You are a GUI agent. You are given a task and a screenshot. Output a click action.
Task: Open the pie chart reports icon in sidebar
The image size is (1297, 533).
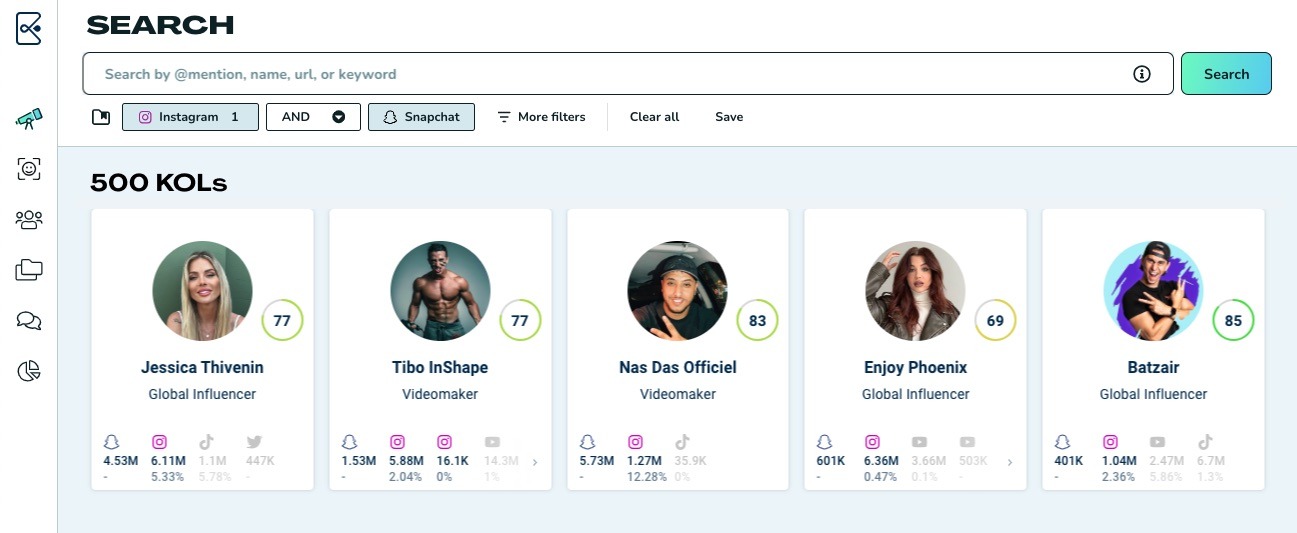coord(29,372)
